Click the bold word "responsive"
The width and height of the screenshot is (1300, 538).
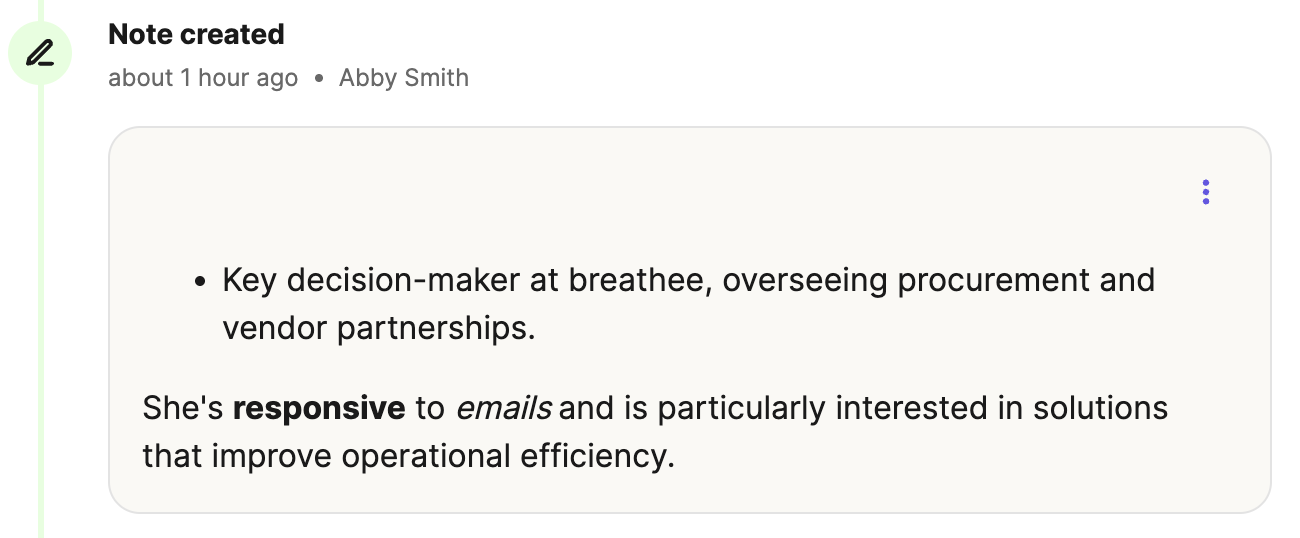(319, 408)
